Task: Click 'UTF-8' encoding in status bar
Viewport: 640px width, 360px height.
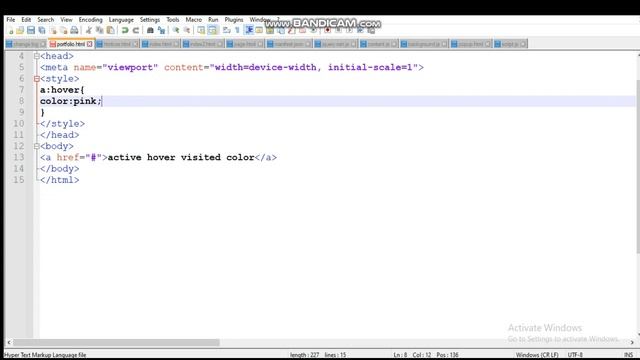Action: pyautogui.click(x=575, y=355)
